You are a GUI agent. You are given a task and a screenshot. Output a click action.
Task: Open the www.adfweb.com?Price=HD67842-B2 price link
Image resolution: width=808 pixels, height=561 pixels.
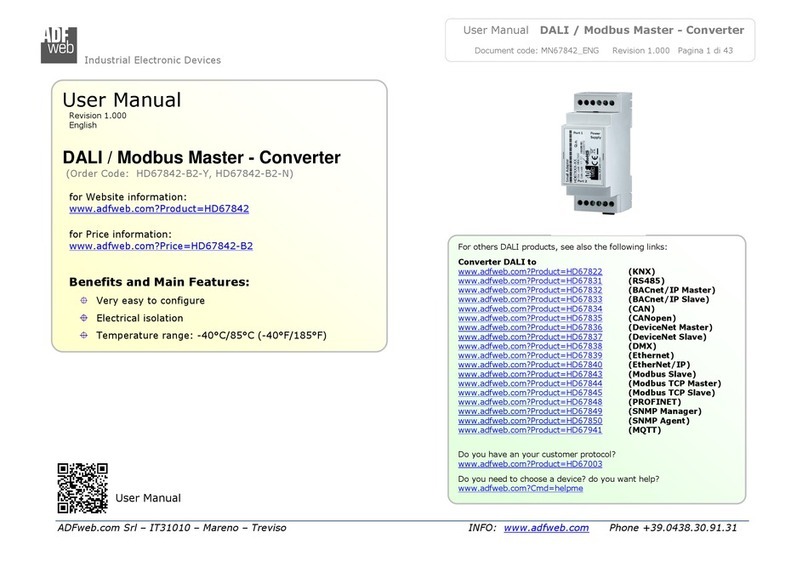(x=161, y=246)
